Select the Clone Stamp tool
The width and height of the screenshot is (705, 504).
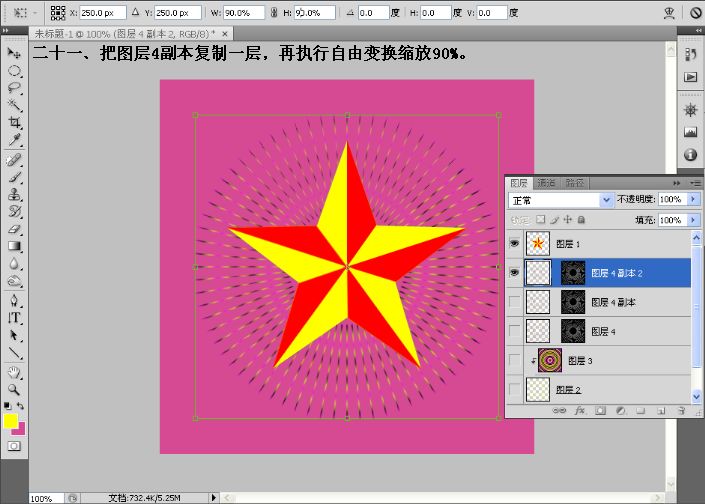click(14, 194)
